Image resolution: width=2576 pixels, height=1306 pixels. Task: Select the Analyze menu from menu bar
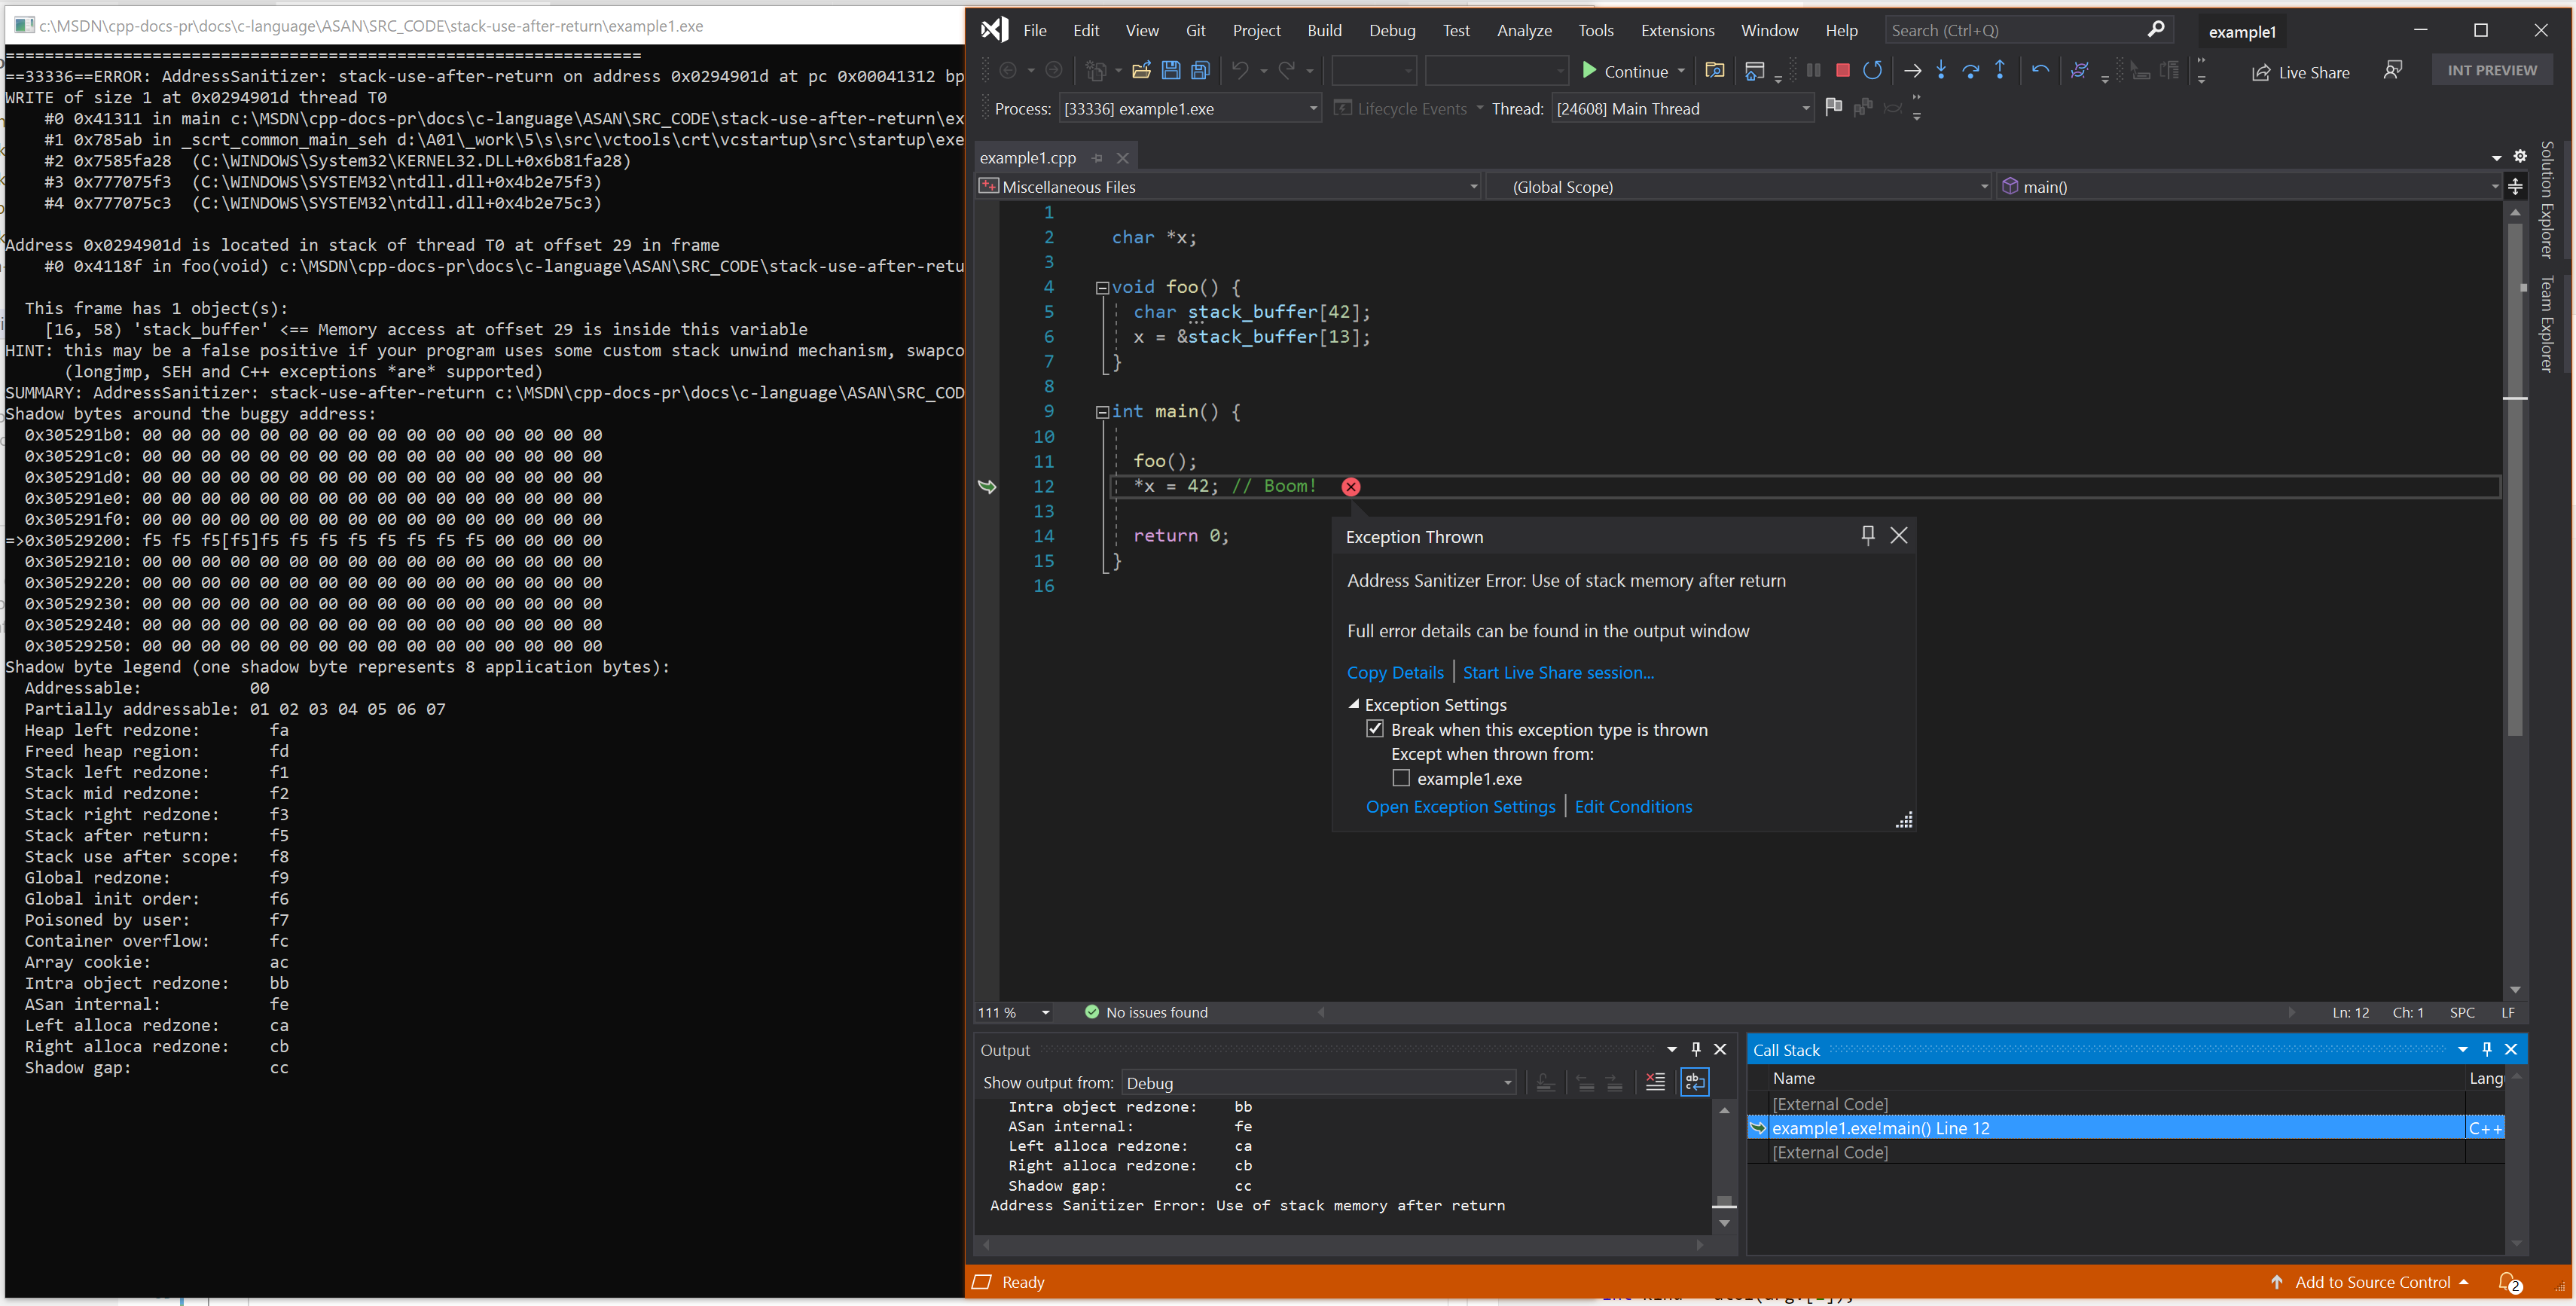pos(1522,30)
